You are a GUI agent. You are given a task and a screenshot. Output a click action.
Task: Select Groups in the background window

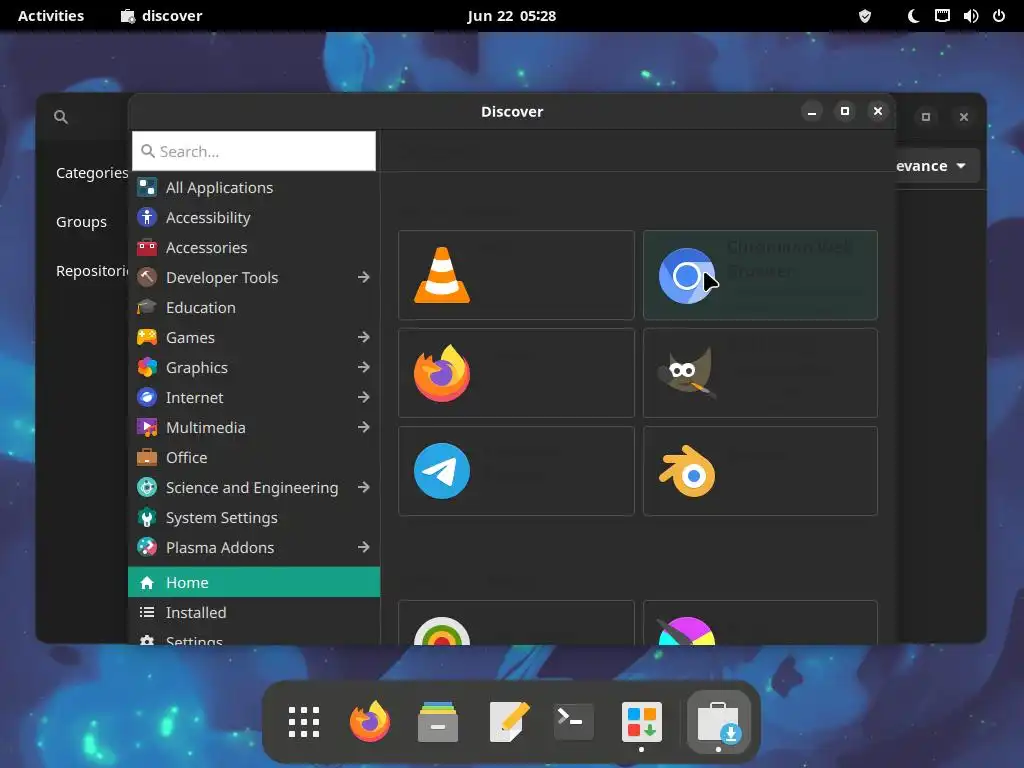[x=82, y=222]
